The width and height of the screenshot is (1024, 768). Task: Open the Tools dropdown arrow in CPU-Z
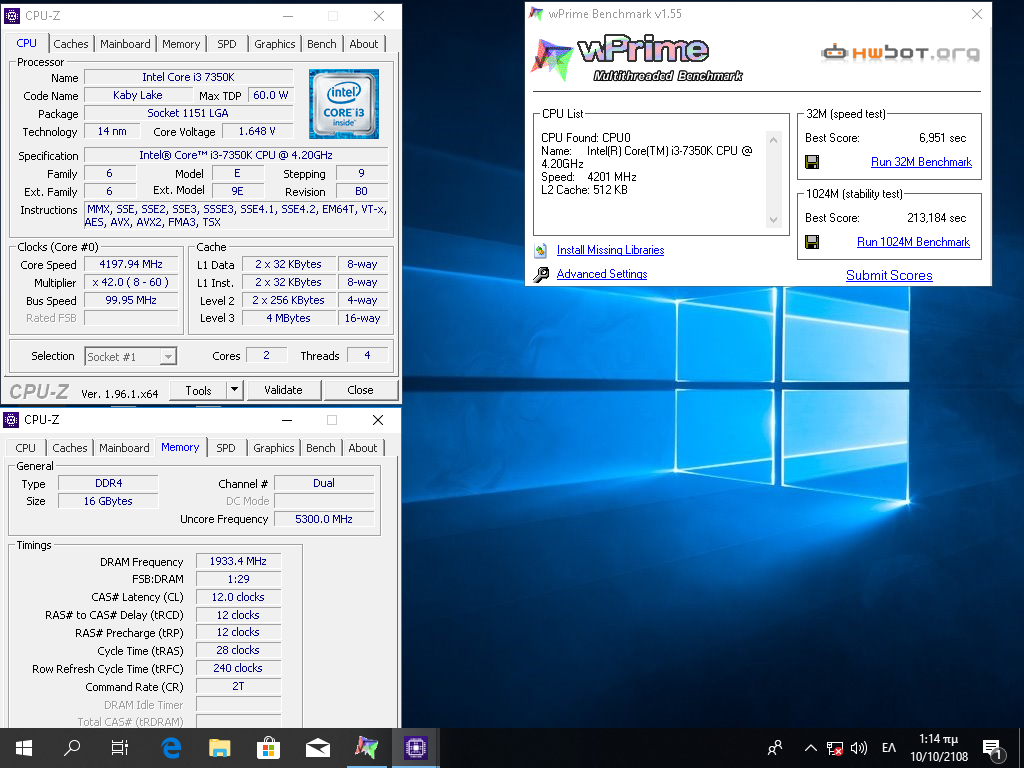[x=235, y=390]
